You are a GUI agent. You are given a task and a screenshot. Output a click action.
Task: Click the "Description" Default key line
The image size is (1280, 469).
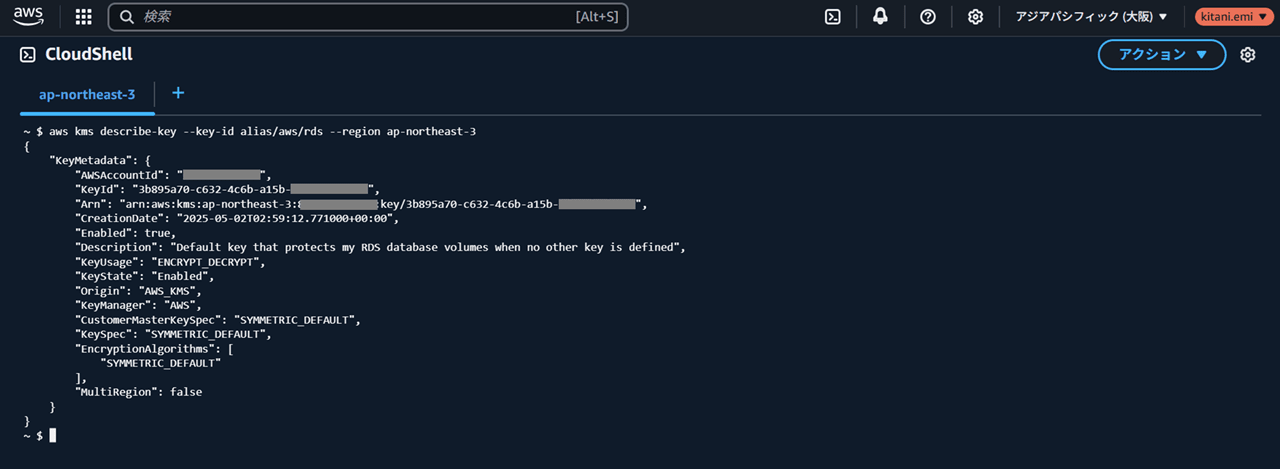[381, 247]
